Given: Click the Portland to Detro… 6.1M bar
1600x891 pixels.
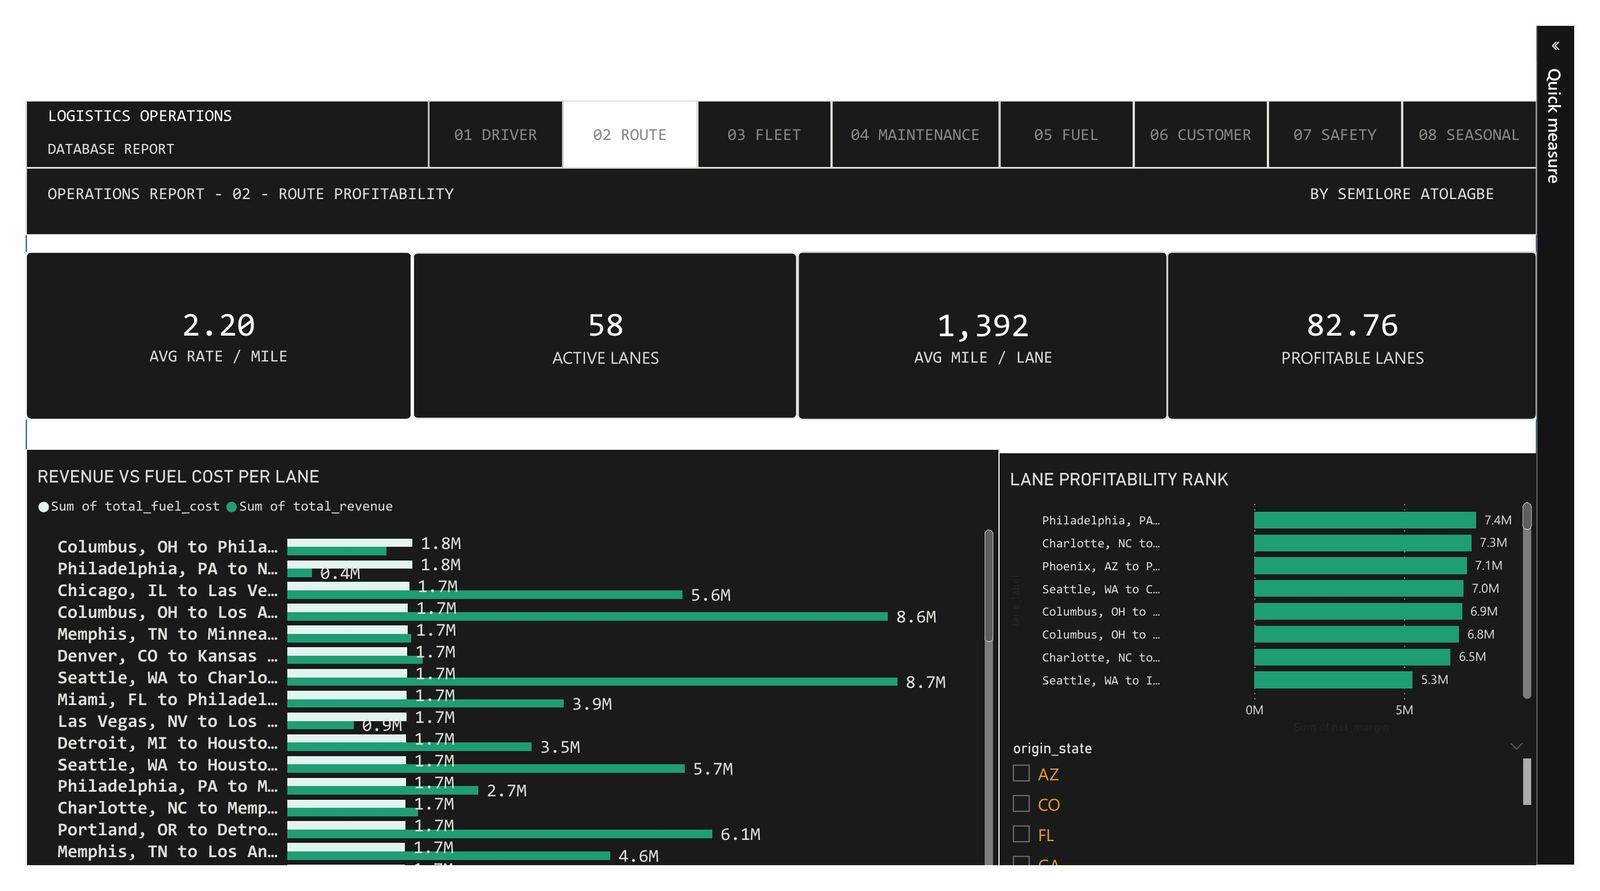Looking at the screenshot, I should point(500,834).
